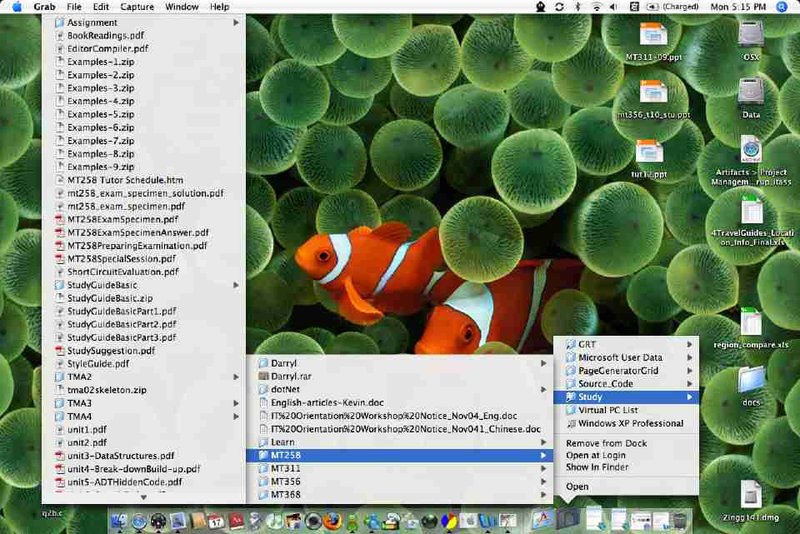
Task: Open iPhoto from the Dock
Action: tap(294, 521)
